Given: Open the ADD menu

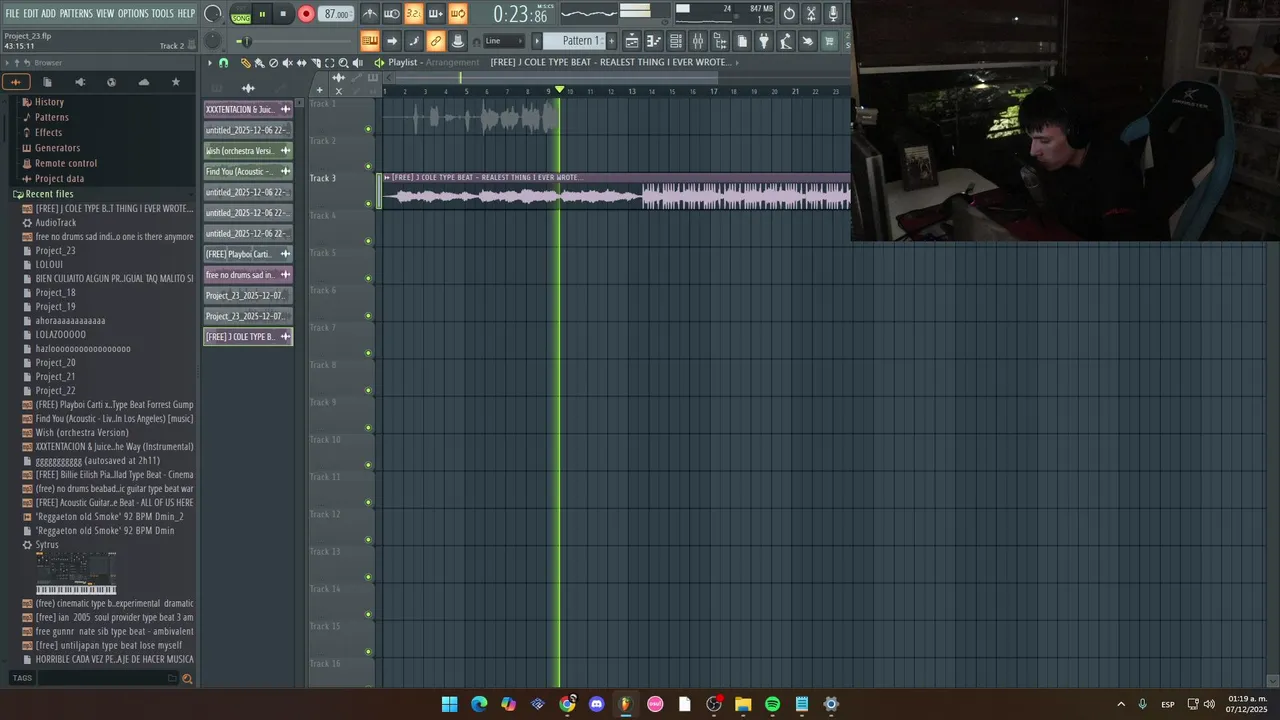Looking at the screenshot, I should point(49,13).
